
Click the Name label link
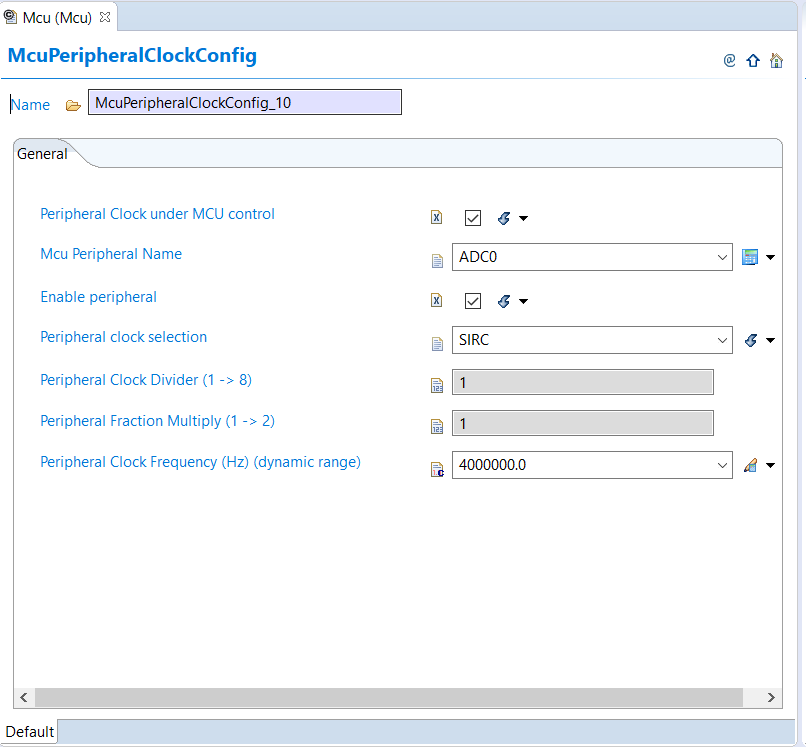coord(30,105)
